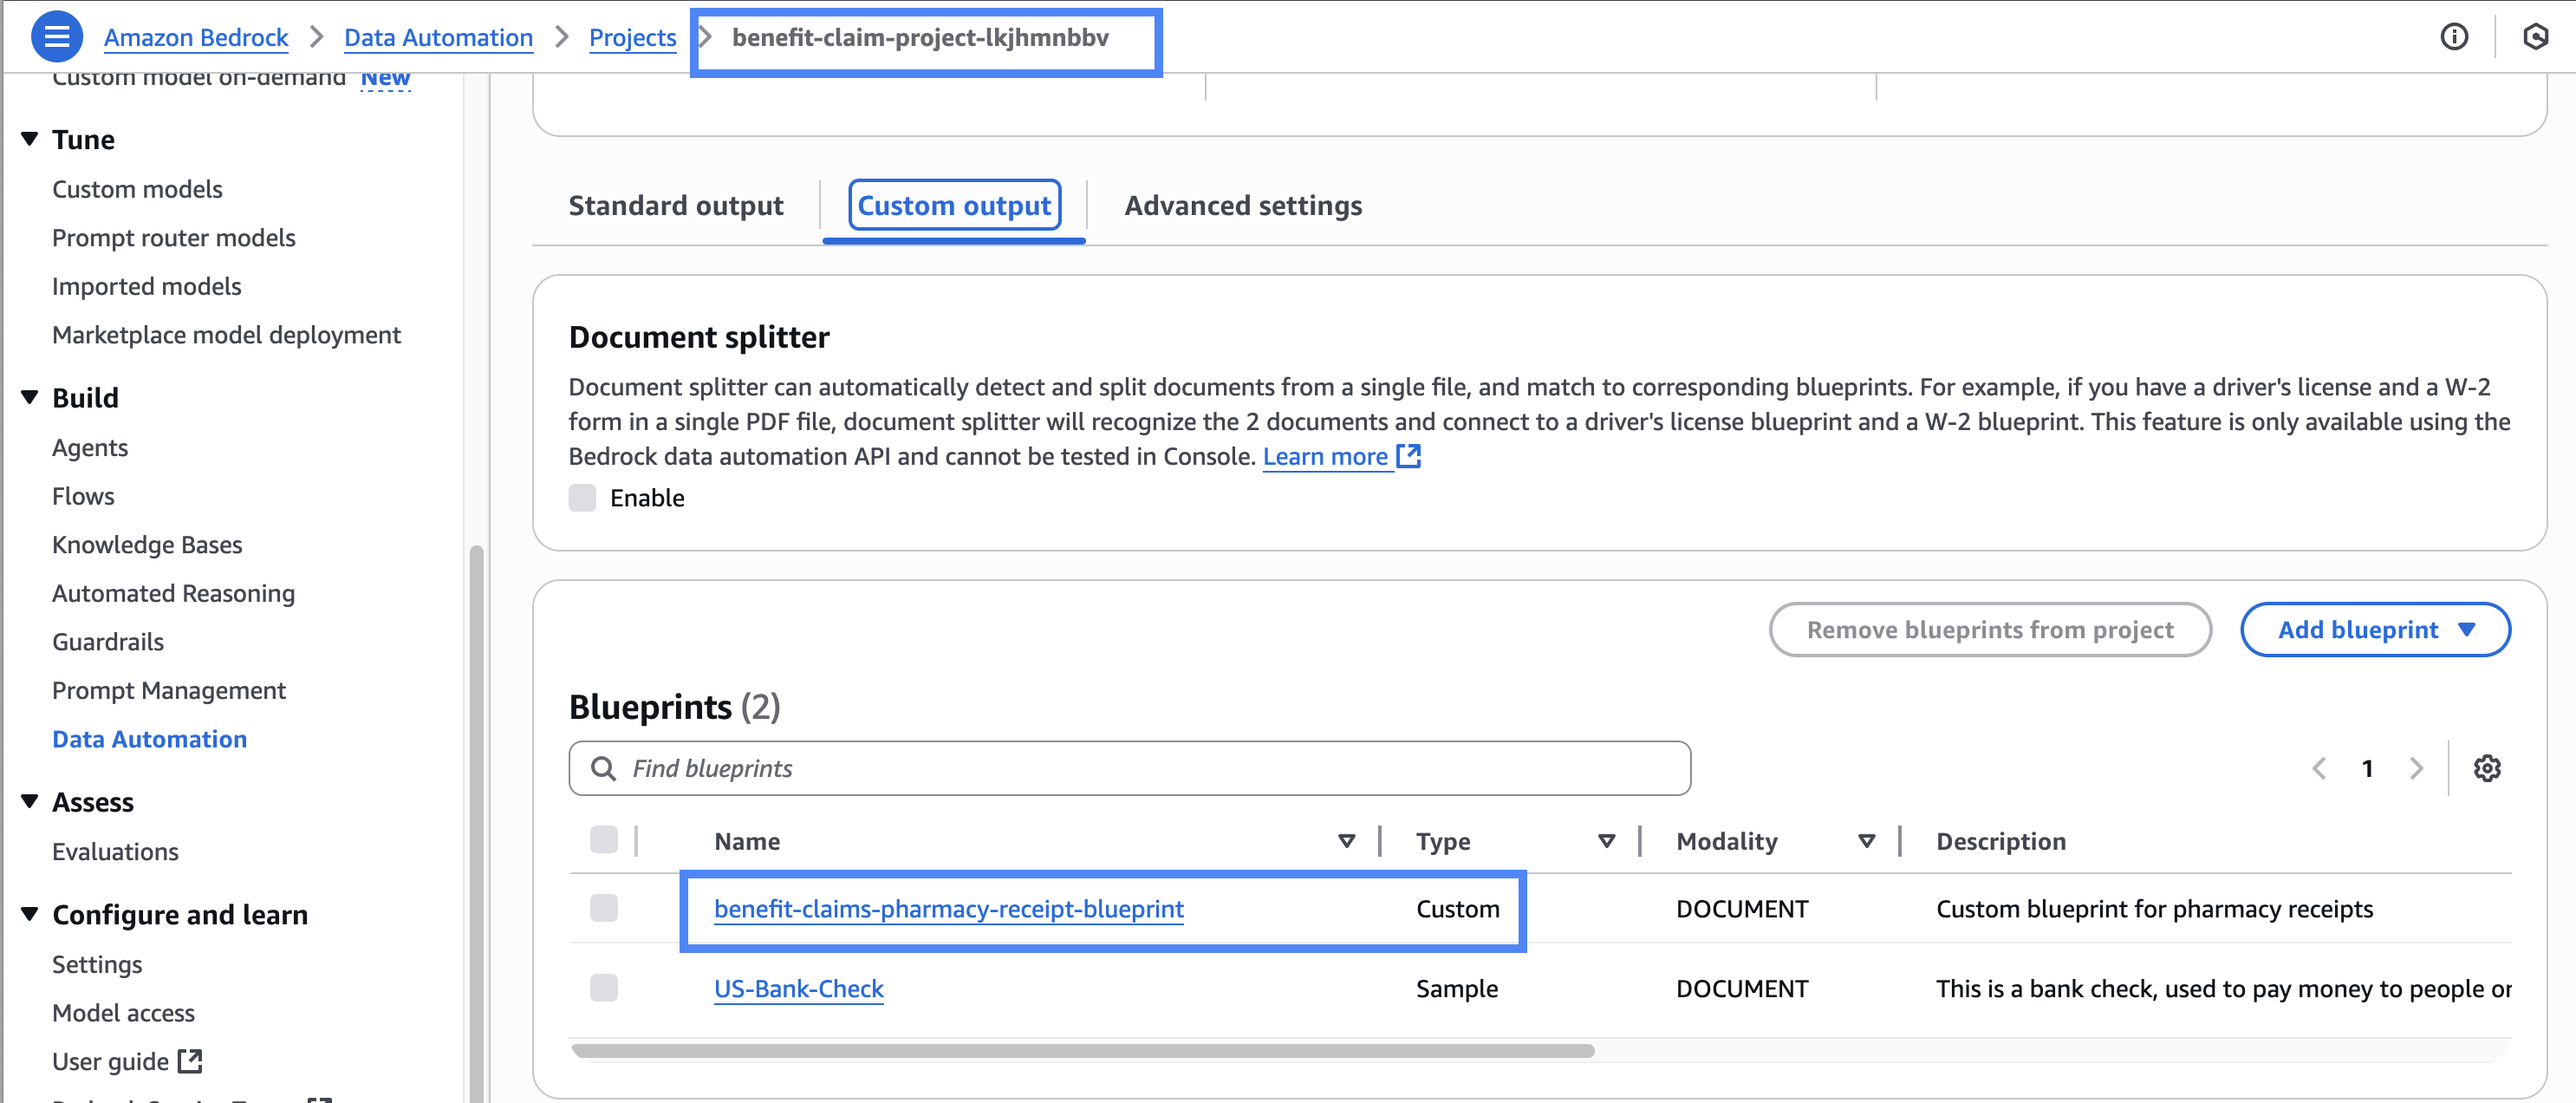Screen dimensions: 2576x1103
Task: Open the US-Bank-Check blueprint link
Action: 798,988
